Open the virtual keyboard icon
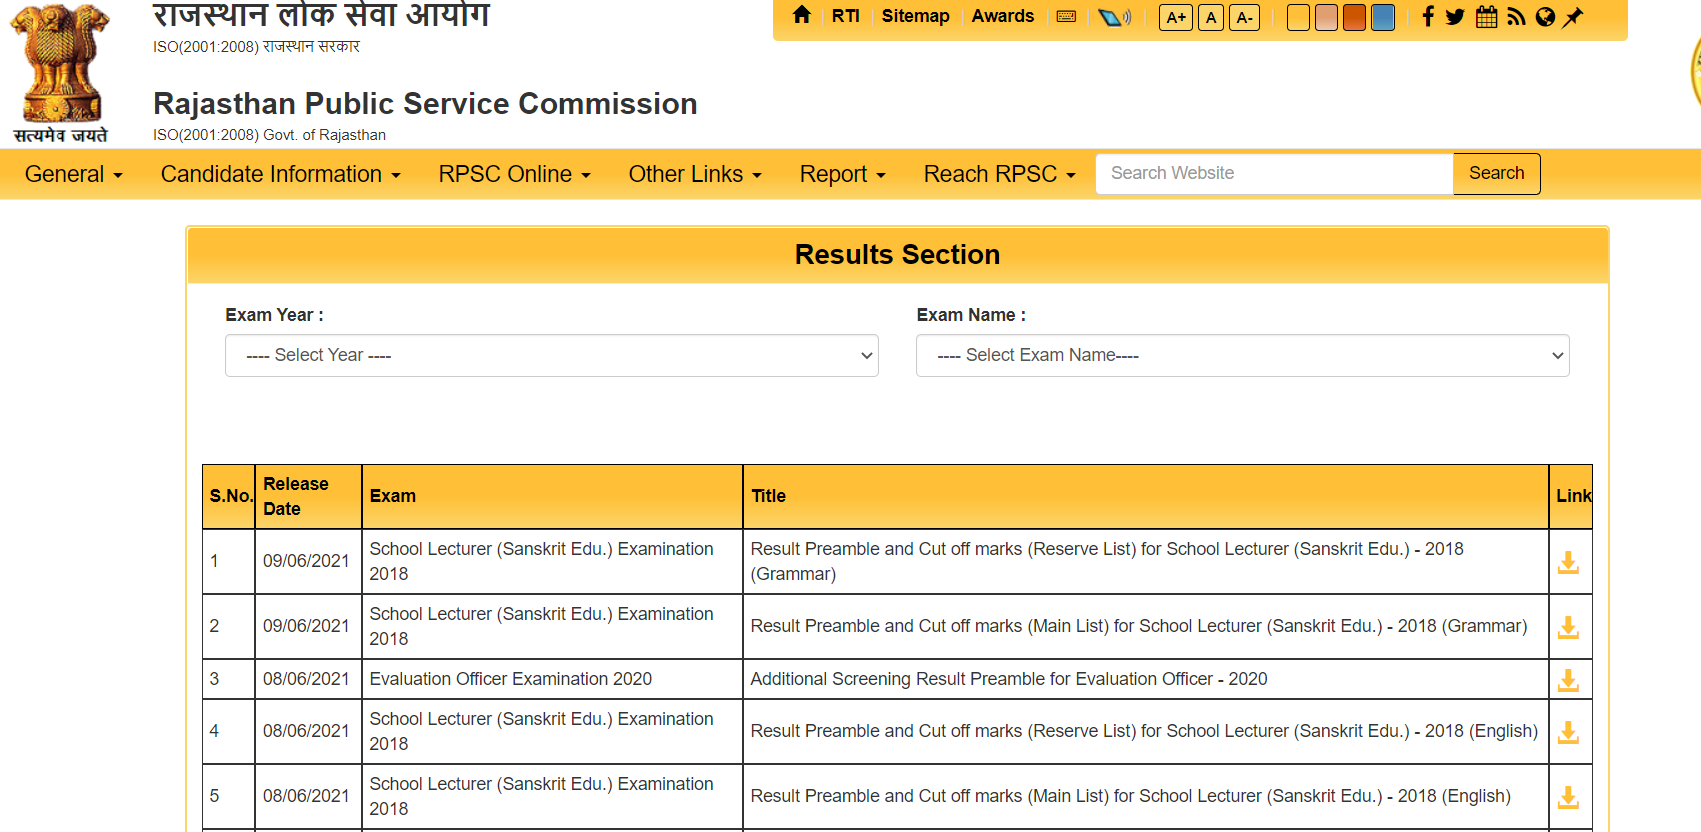Screen dimensions: 1701x832 click(1066, 17)
